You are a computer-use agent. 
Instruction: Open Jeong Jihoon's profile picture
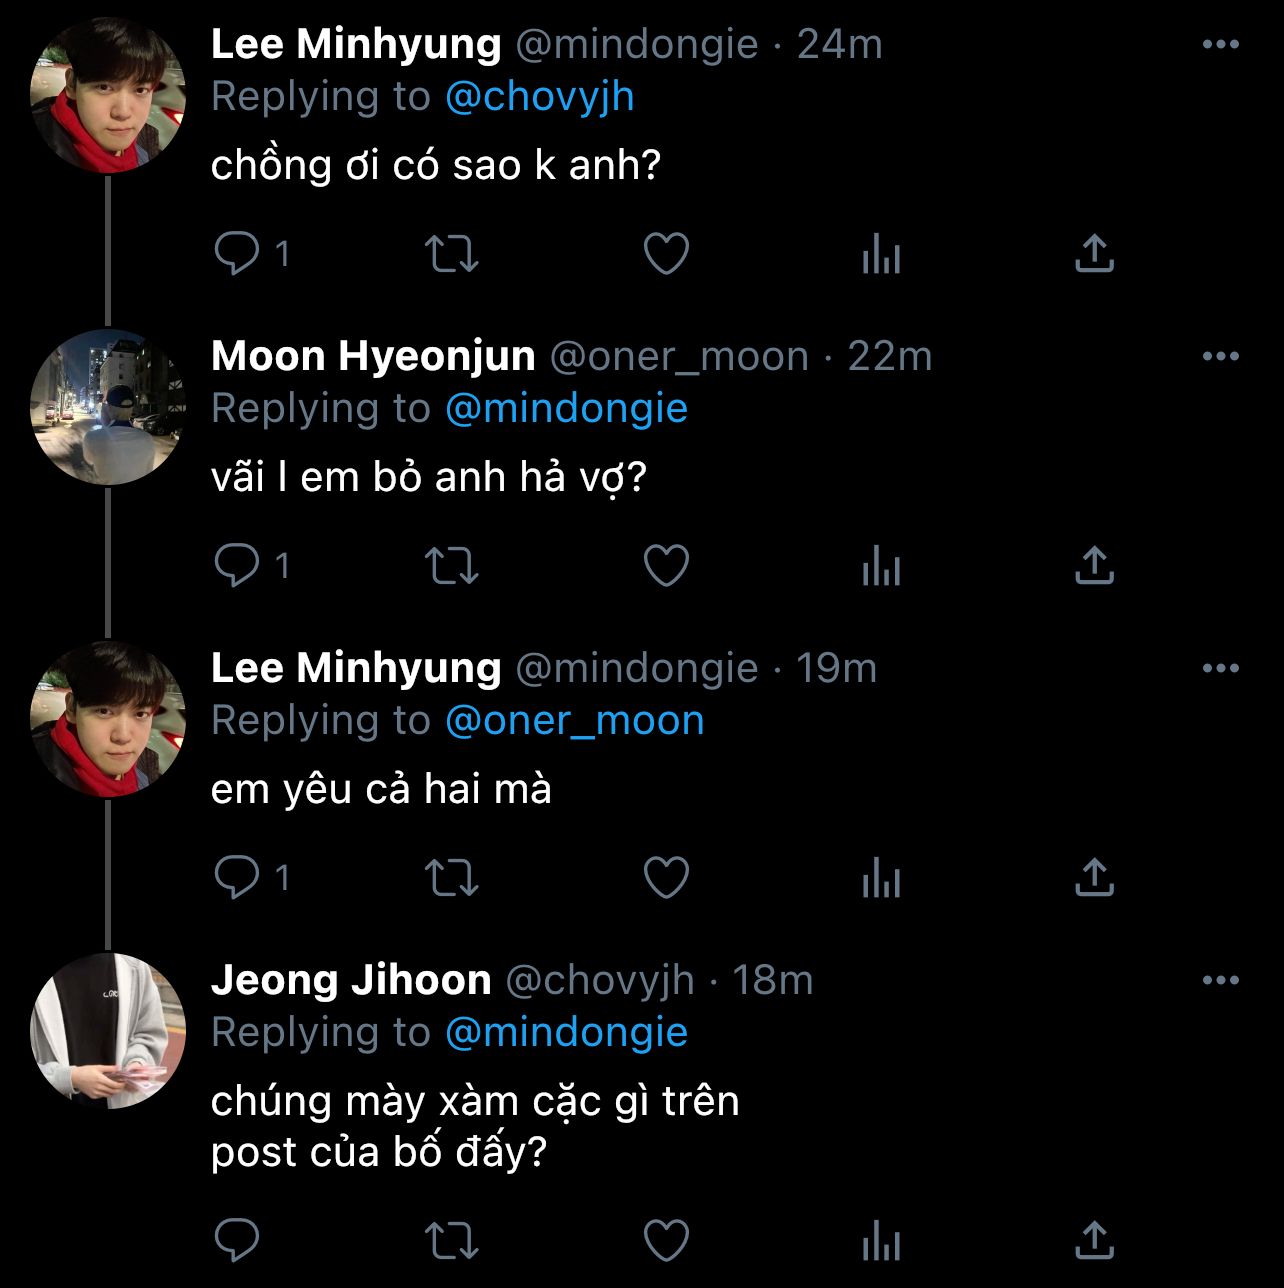tap(108, 1031)
